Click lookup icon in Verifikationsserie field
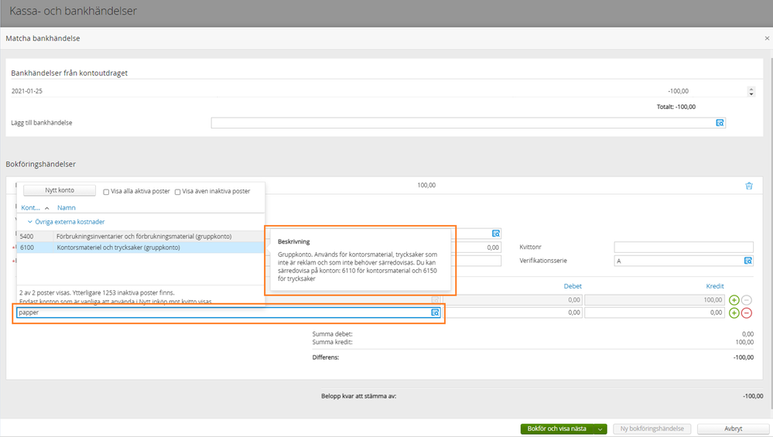The height and width of the screenshot is (437, 773). coord(747,261)
